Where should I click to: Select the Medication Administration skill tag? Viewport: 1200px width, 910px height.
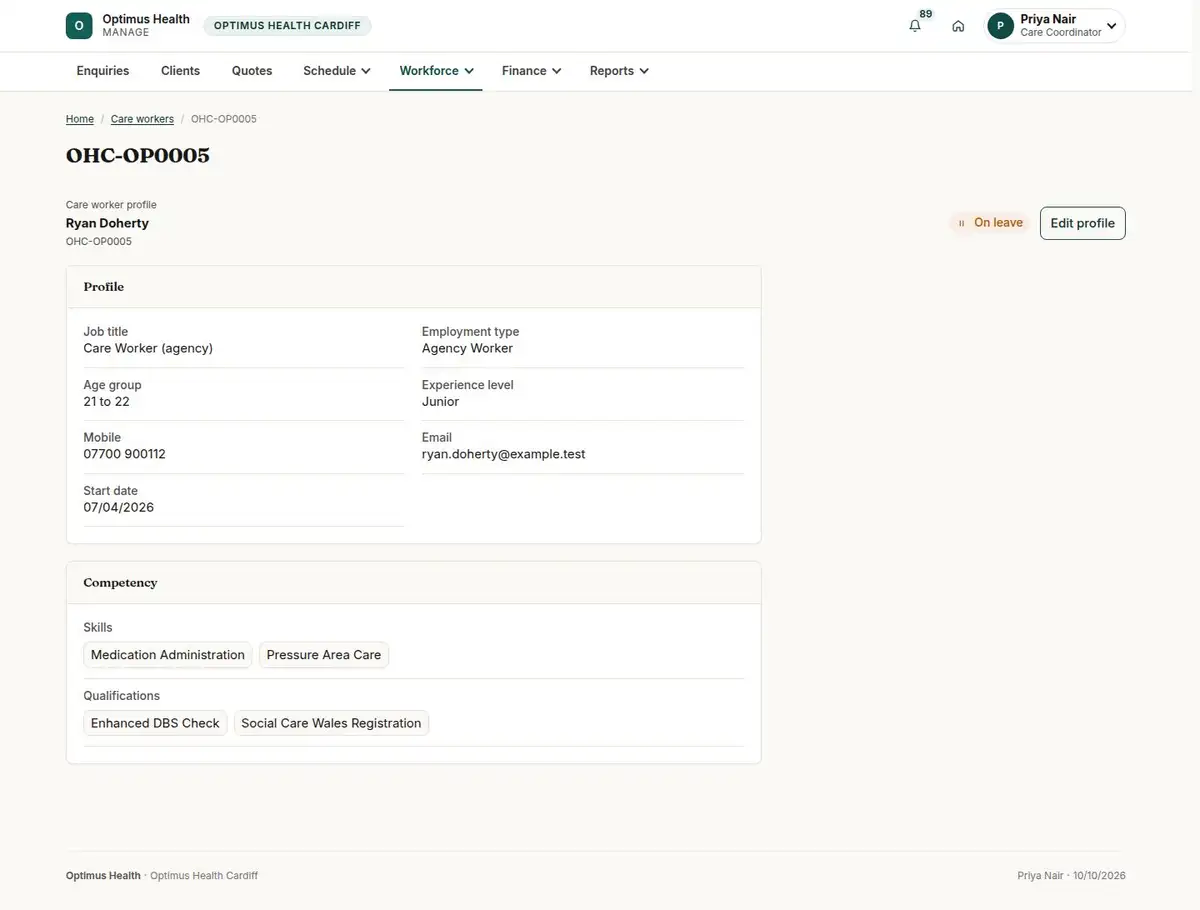(x=168, y=655)
